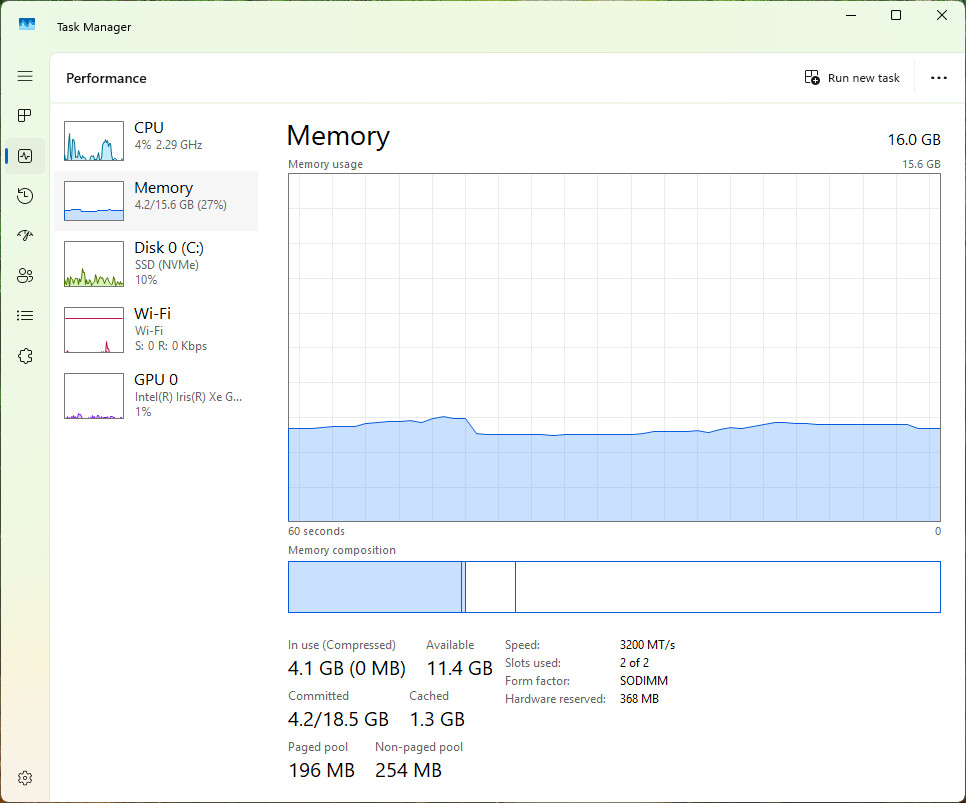
Task: Select the CPU performance entry
Action: click(x=156, y=141)
